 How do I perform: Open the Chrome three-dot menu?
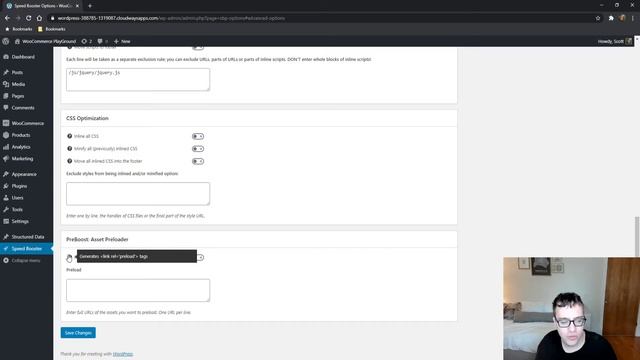(633, 18)
